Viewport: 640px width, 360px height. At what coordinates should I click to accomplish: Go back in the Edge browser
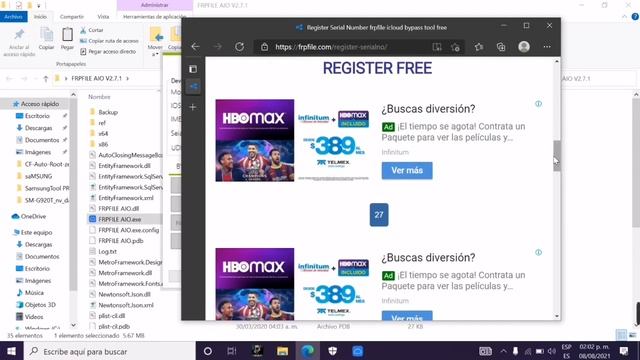tap(196, 47)
